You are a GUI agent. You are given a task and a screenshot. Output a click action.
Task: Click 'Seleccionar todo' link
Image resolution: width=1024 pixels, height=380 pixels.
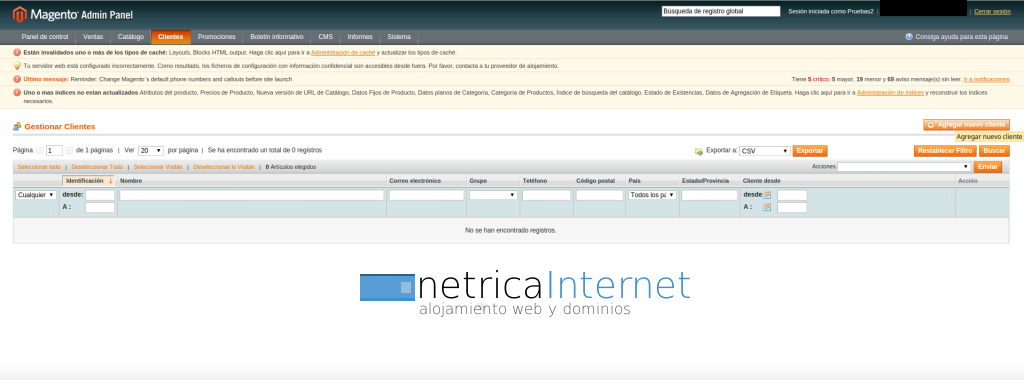click(39, 167)
